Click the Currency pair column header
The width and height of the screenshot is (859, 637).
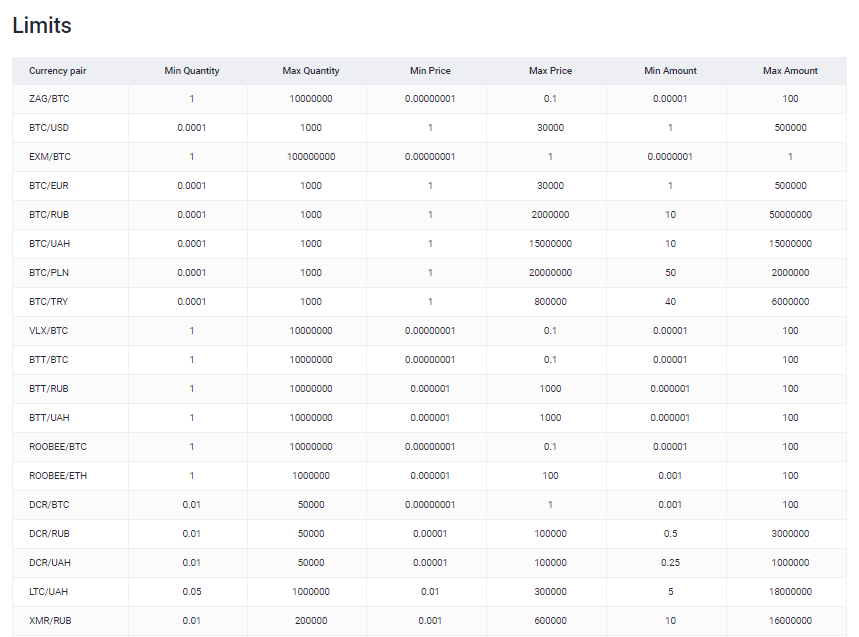click(57, 71)
